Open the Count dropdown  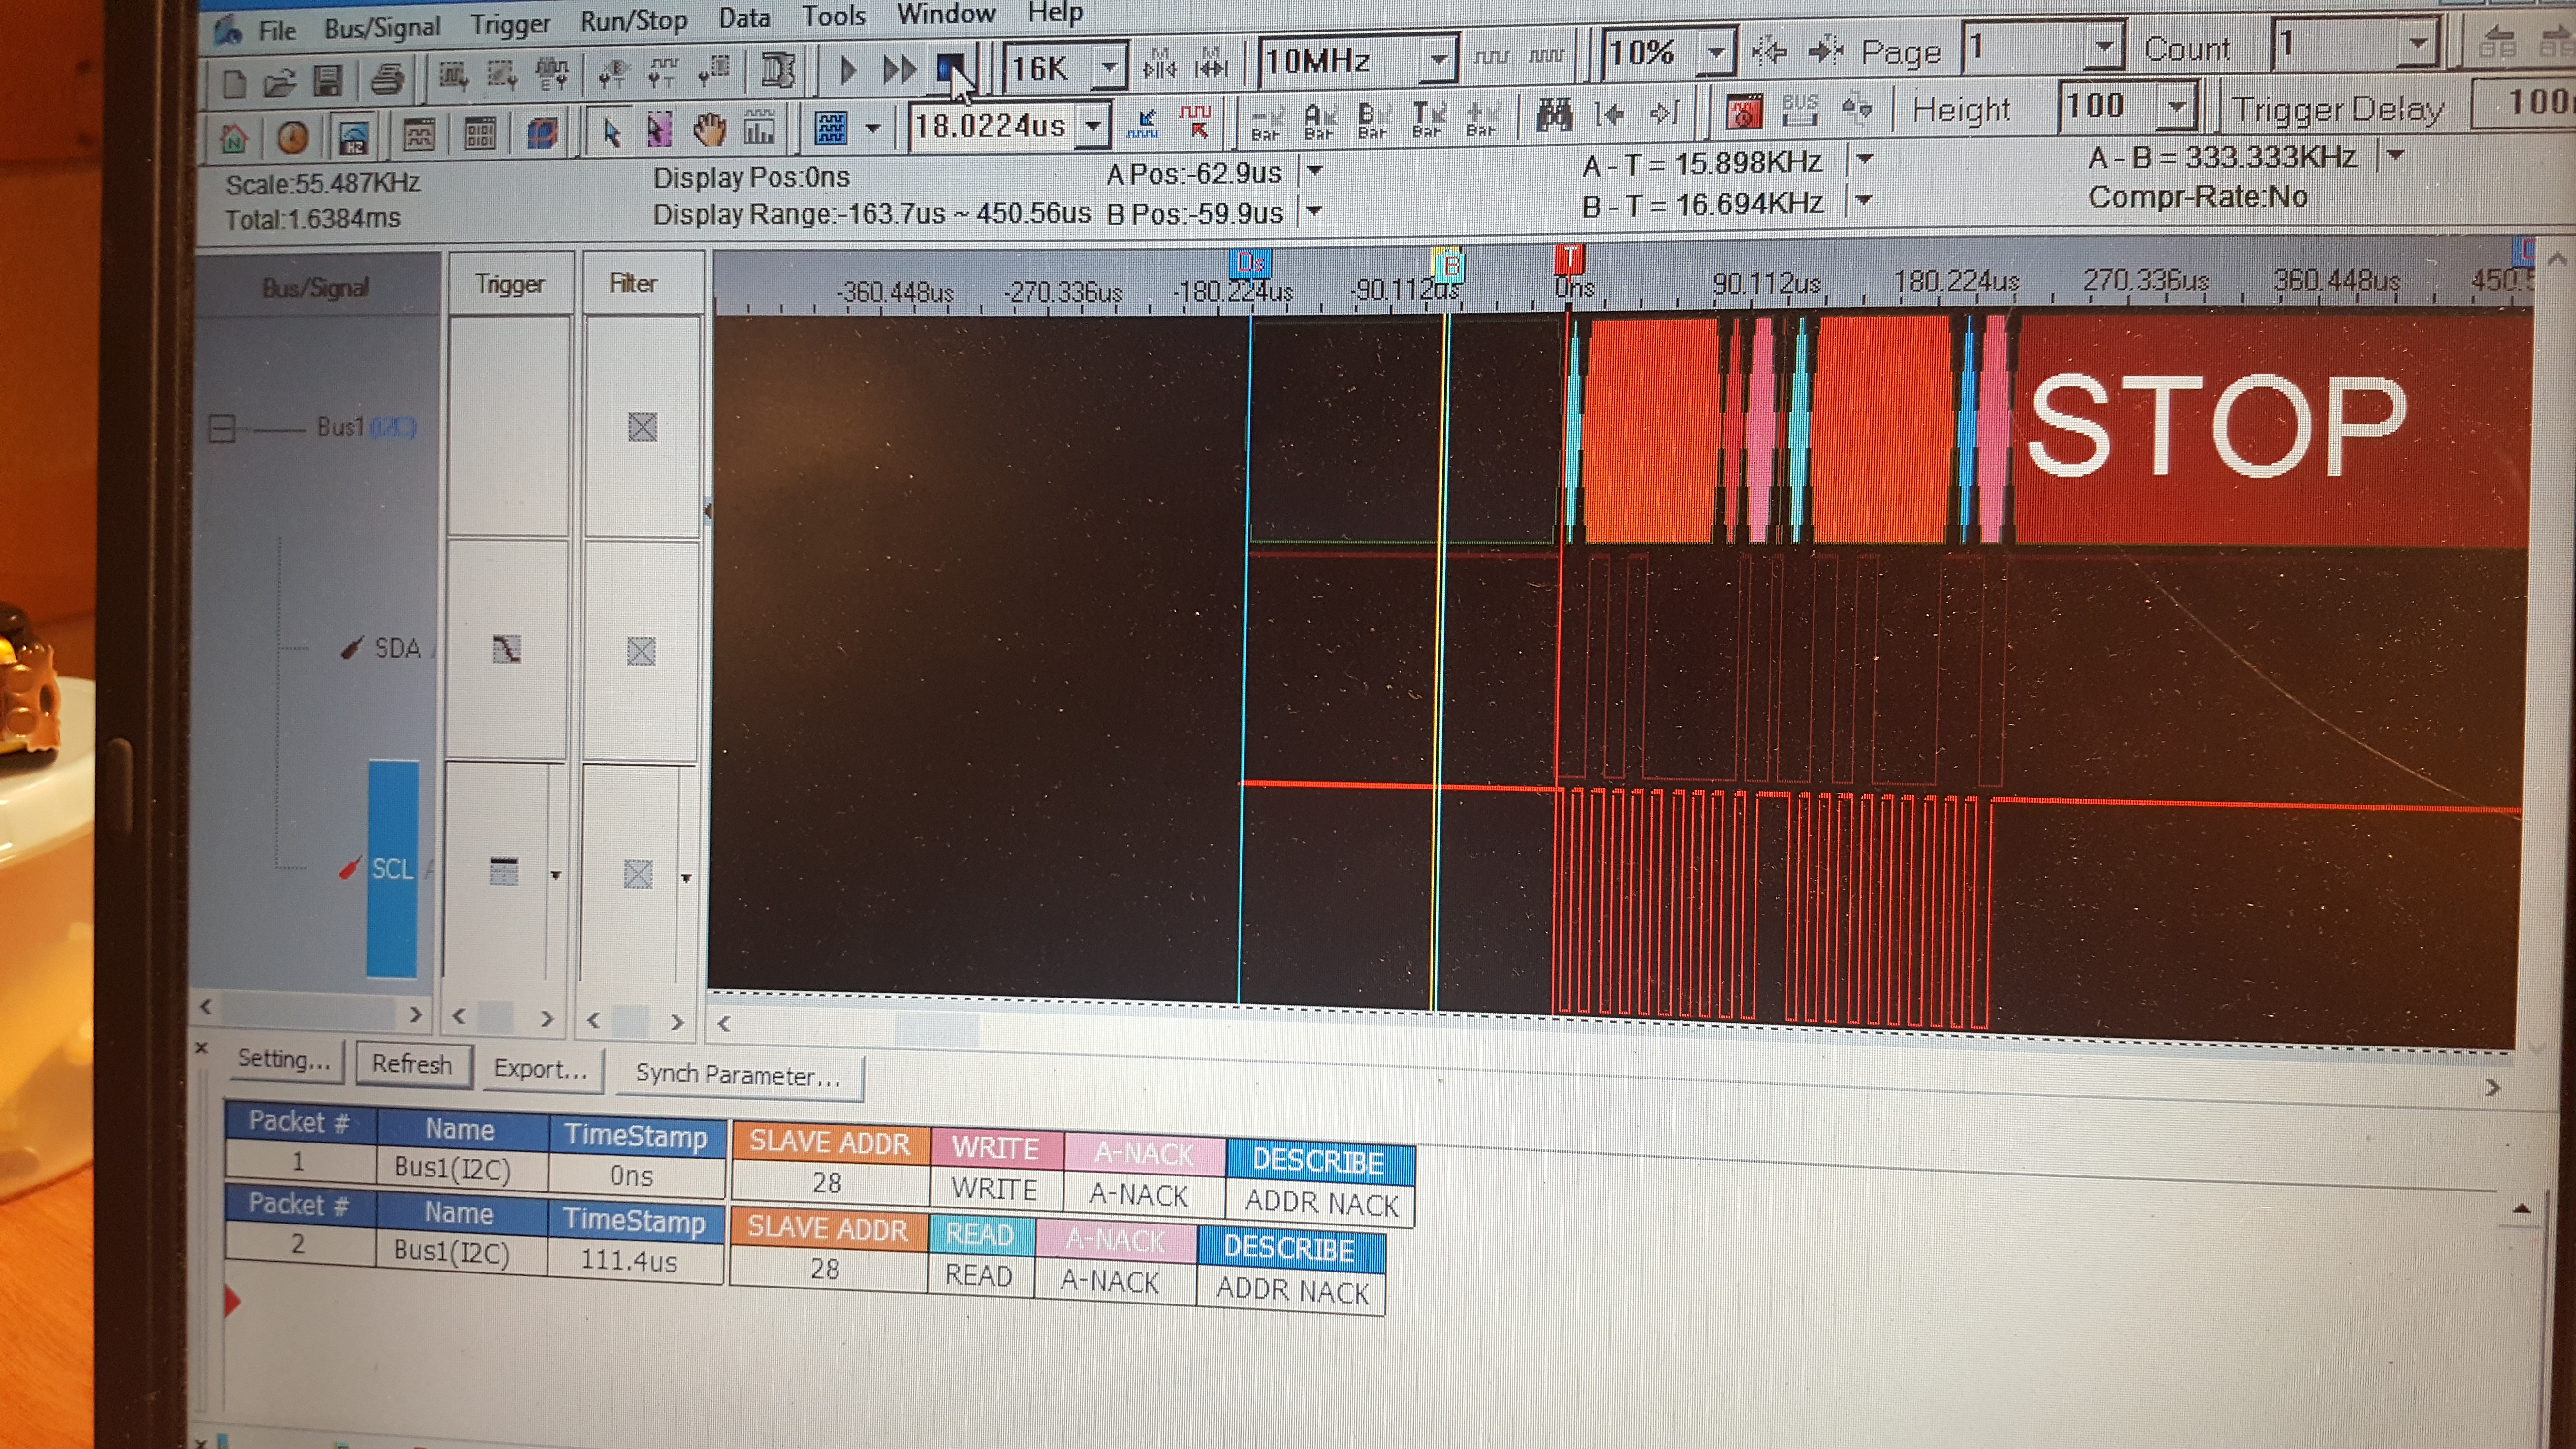point(2418,44)
